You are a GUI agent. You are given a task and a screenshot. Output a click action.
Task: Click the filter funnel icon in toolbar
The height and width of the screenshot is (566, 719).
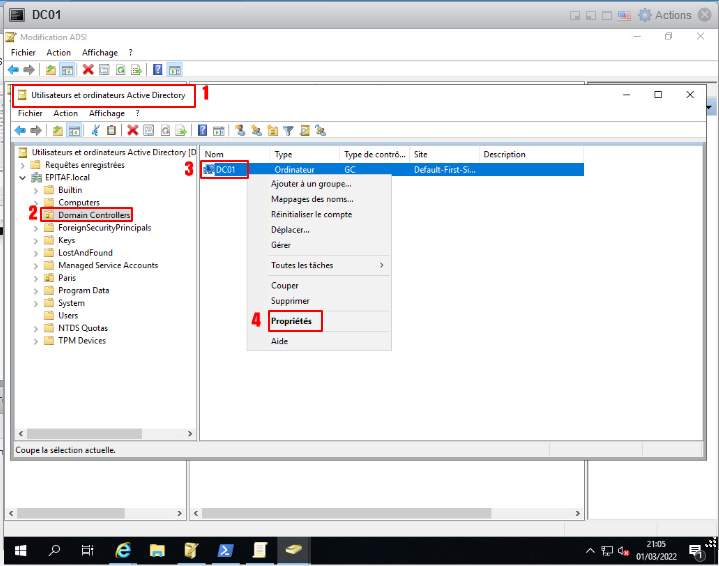[288, 130]
